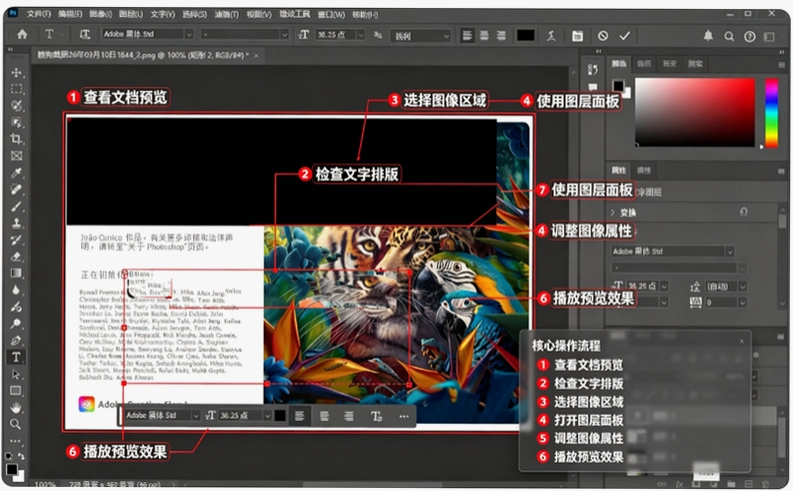Open the 图层(L) menu

tap(130, 14)
